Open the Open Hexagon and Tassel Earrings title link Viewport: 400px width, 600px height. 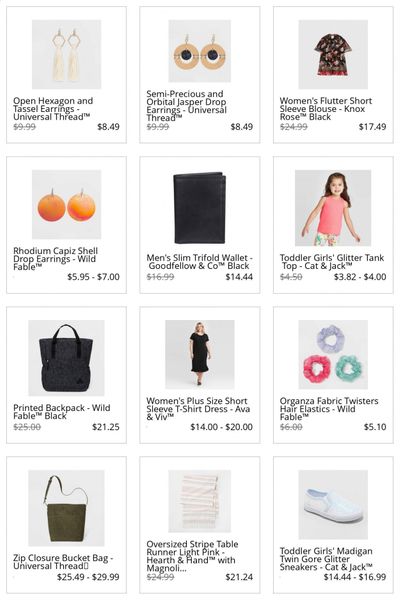53,109
